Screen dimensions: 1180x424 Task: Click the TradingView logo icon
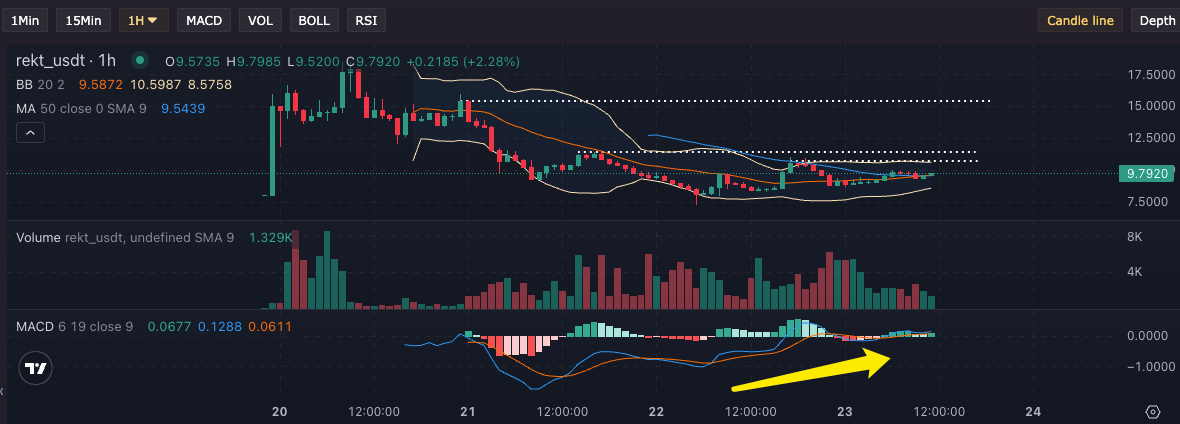coord(36,368)
